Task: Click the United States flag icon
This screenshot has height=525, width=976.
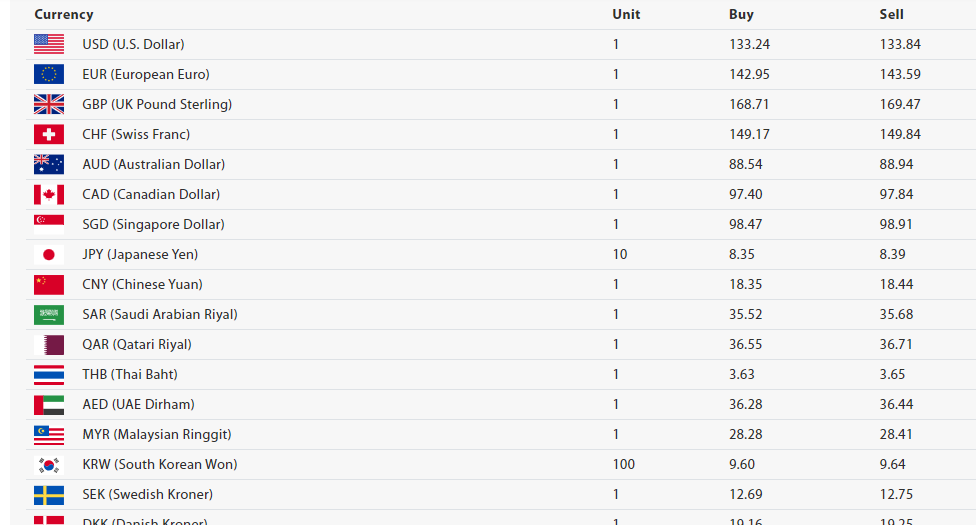Action: click(x=49, y=44)
